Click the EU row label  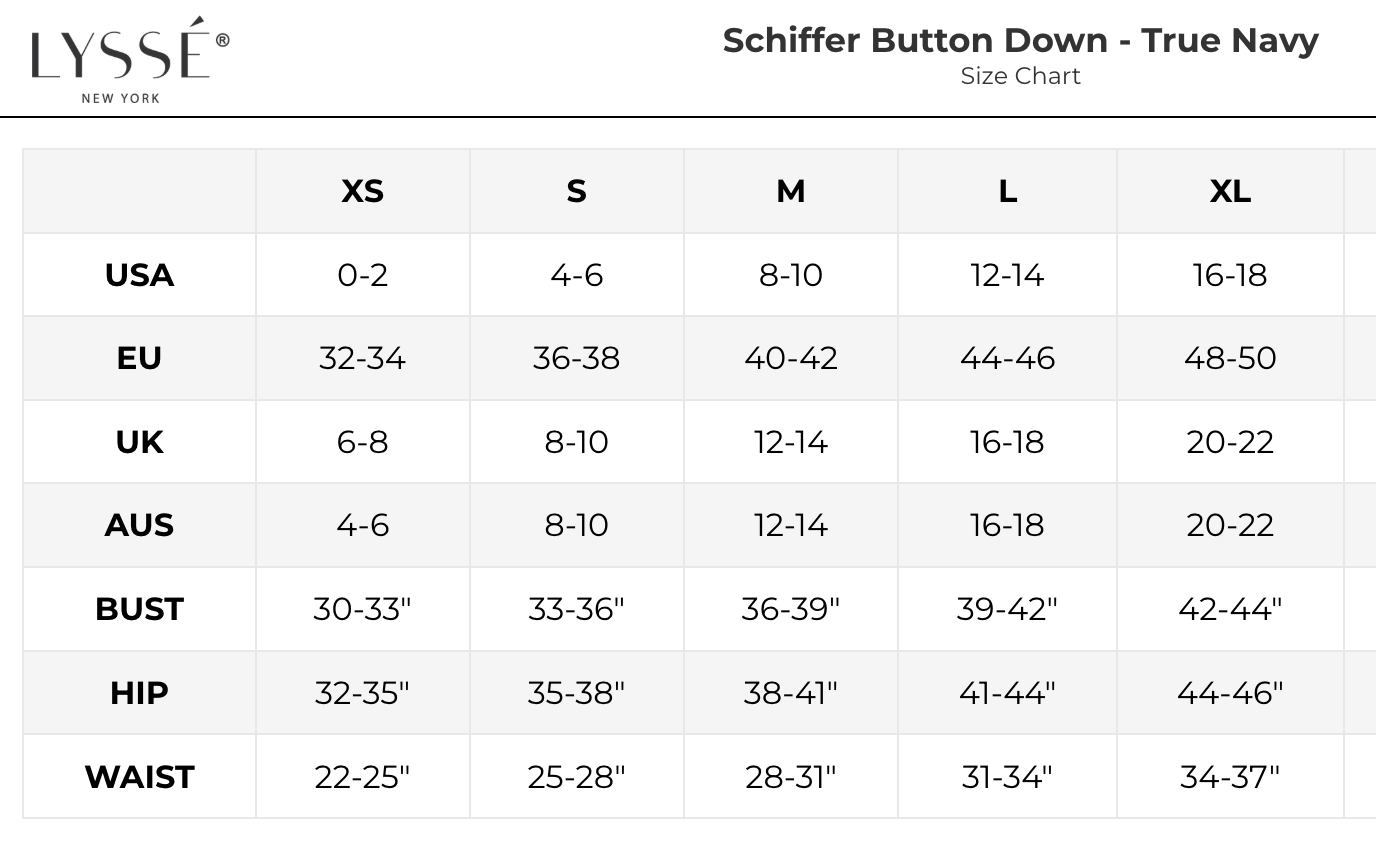[139, 358]
